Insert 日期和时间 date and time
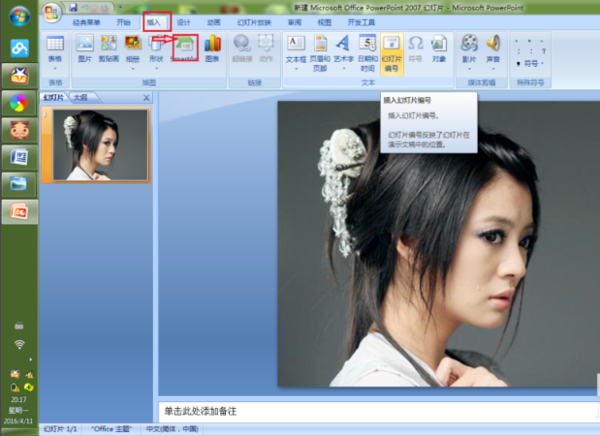 tap(368, 53)
